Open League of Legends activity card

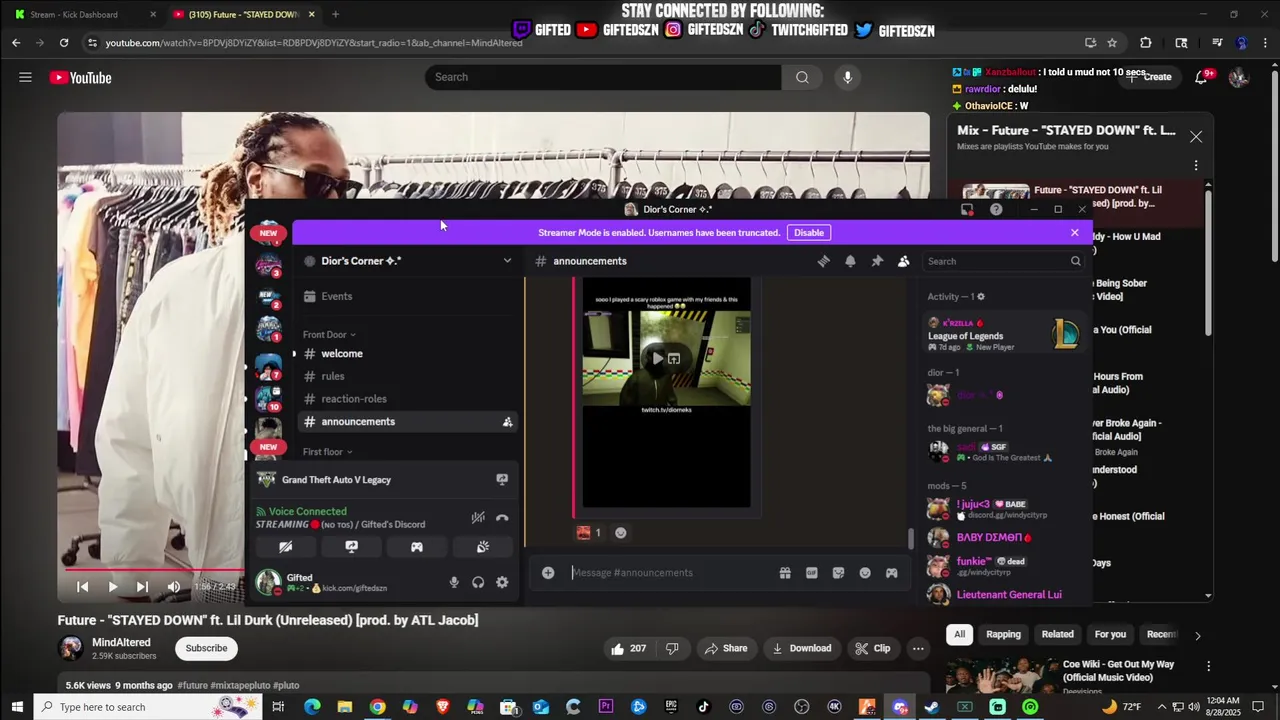pos(1004,335)
